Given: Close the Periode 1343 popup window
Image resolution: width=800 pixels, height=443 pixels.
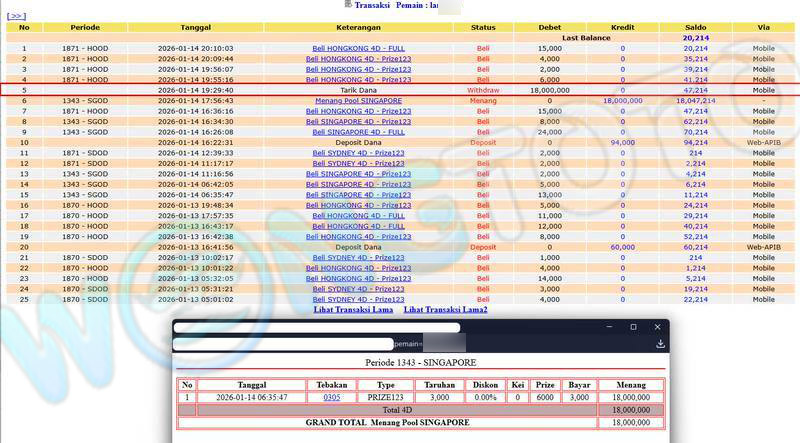Looking at the screenshot, I should (657, 327).
